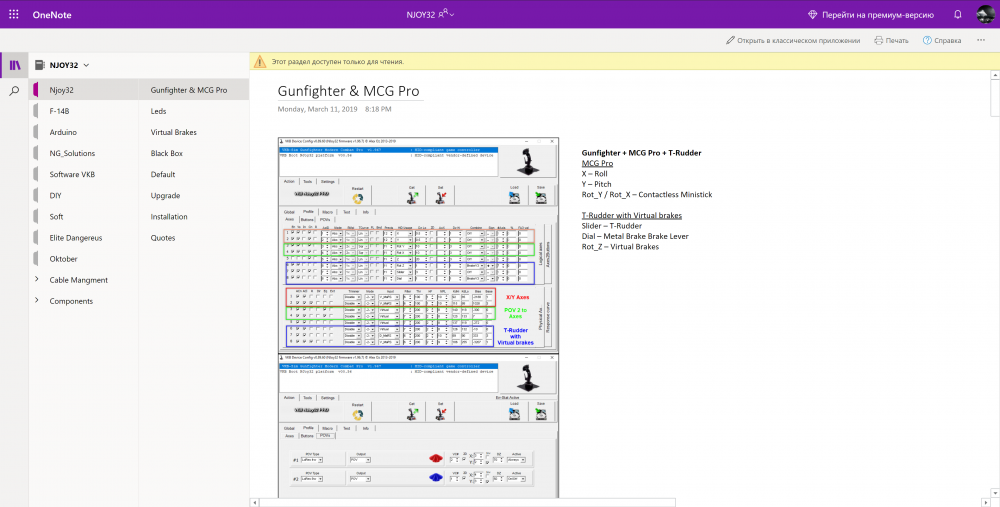Click the NJOY32 notebook book icon
This screenshot has width=1000, height=507.
tap(40, 65)
